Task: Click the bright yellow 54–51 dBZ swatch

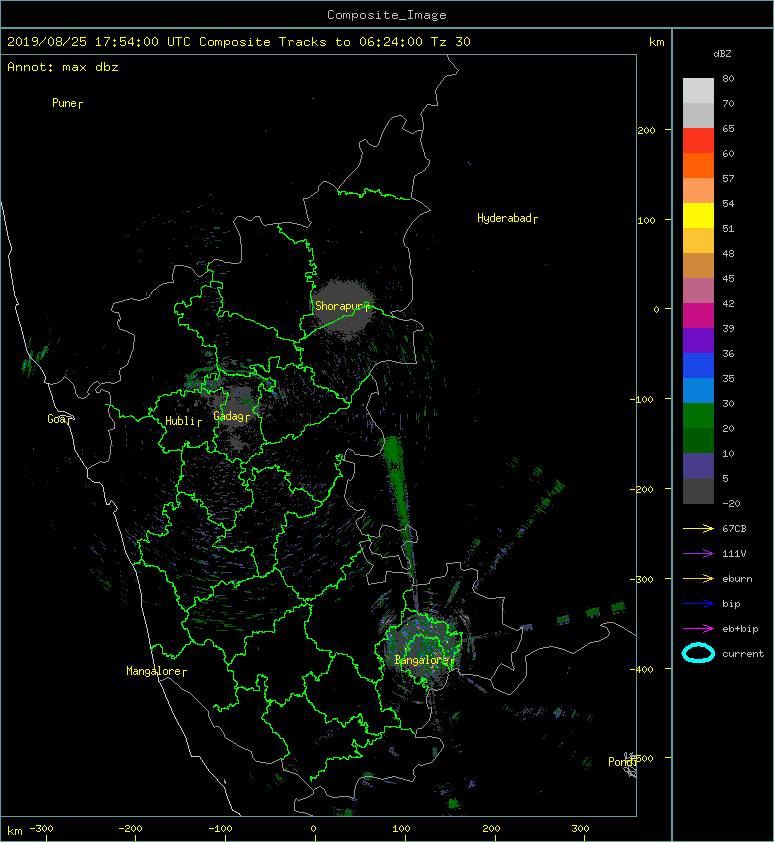Action: tap(698, 215)
